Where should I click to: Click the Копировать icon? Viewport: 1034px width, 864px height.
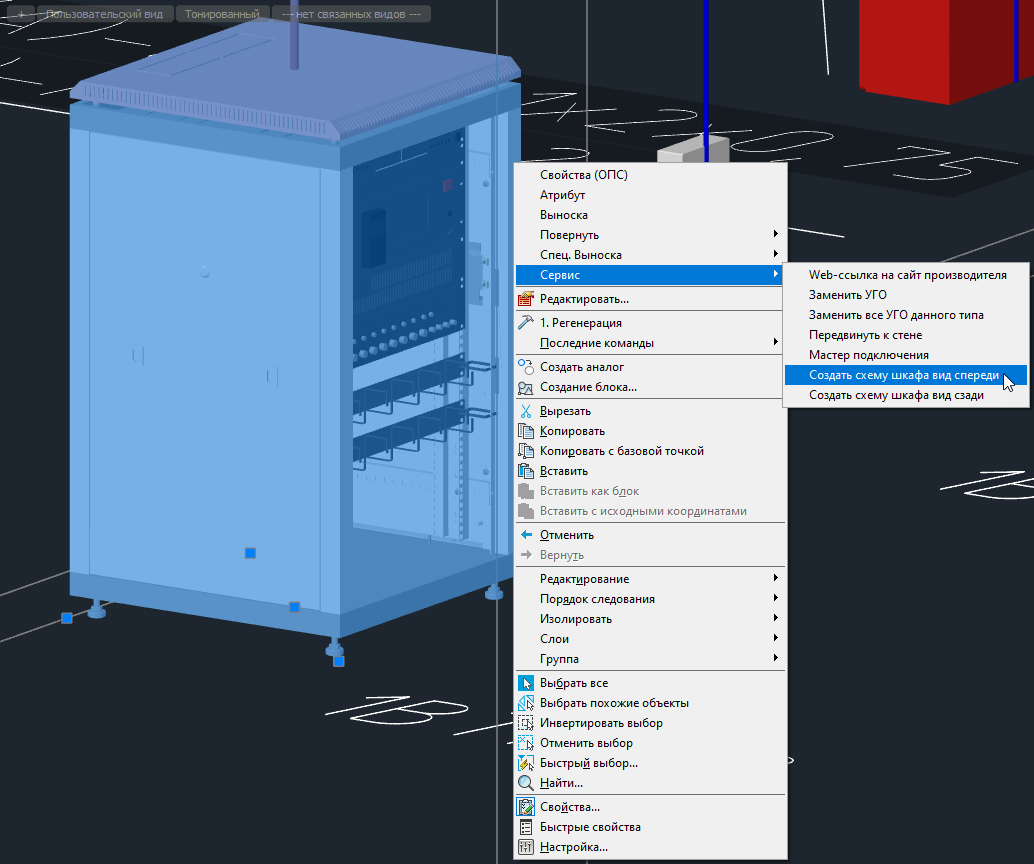coord(527,431)
